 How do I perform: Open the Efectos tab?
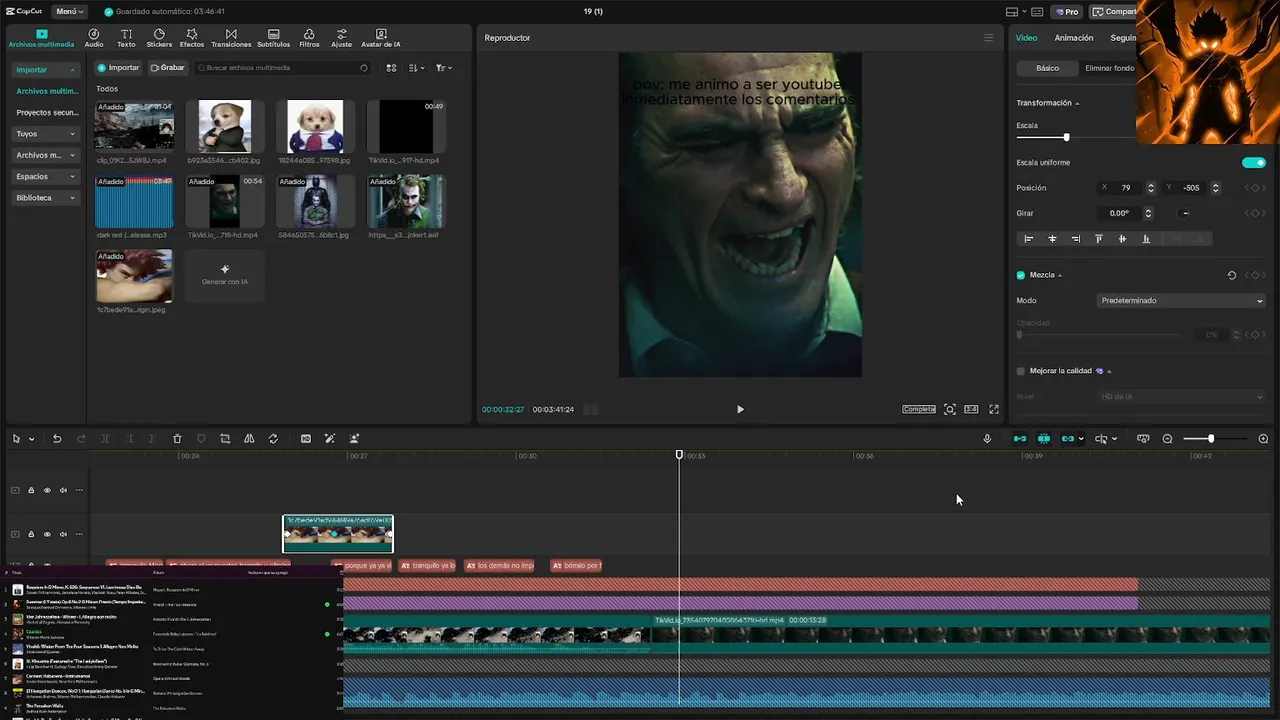point(192,38)
